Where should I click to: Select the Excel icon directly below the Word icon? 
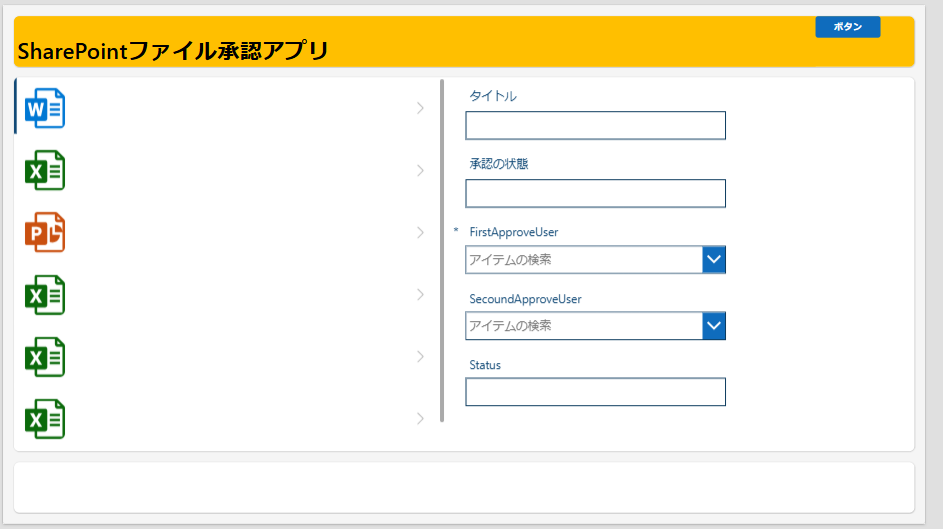[45, 170]
